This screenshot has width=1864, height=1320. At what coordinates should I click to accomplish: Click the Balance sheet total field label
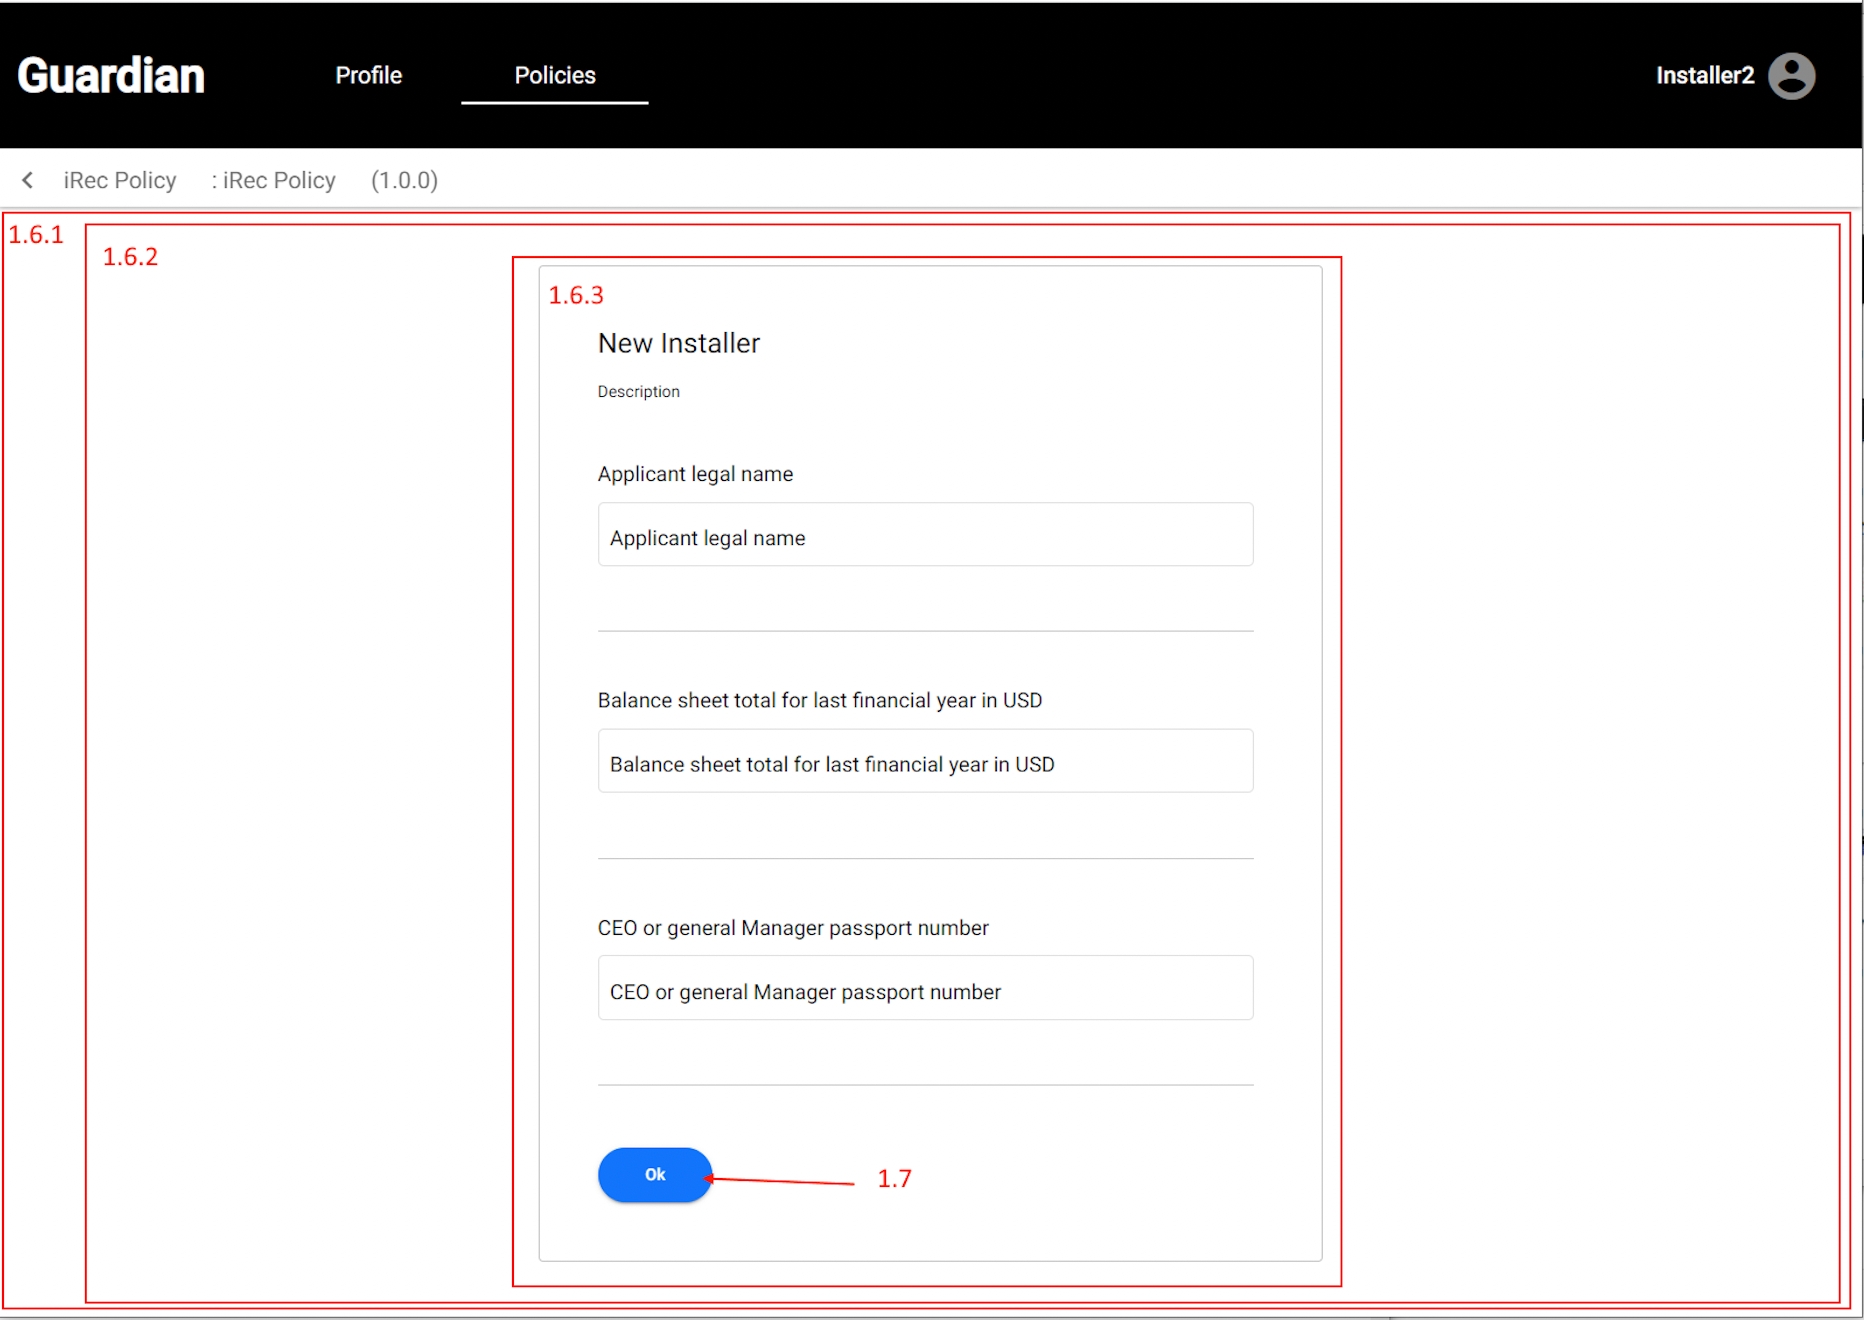pos(819,700)
